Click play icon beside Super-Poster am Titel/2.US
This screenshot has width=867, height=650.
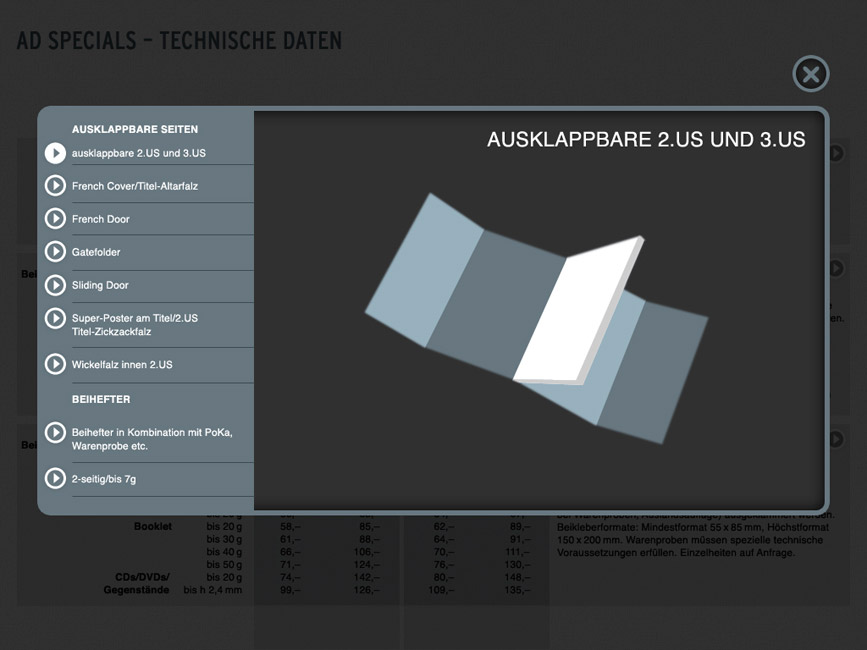click(x=55, y=318)
